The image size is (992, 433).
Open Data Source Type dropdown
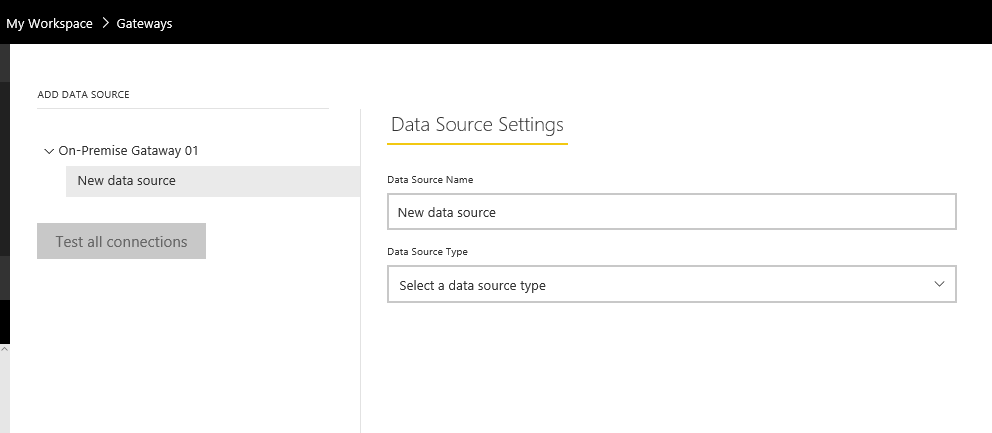point(671,284)
